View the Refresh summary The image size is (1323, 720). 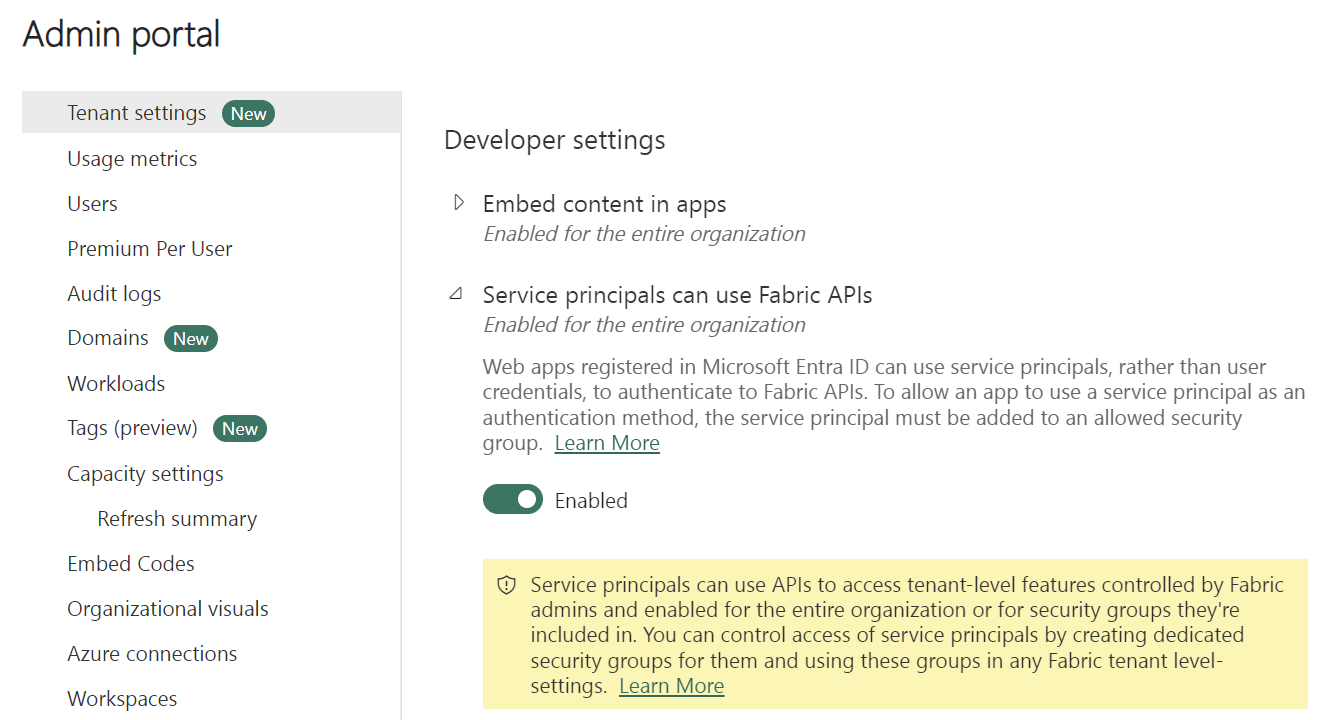176,518
